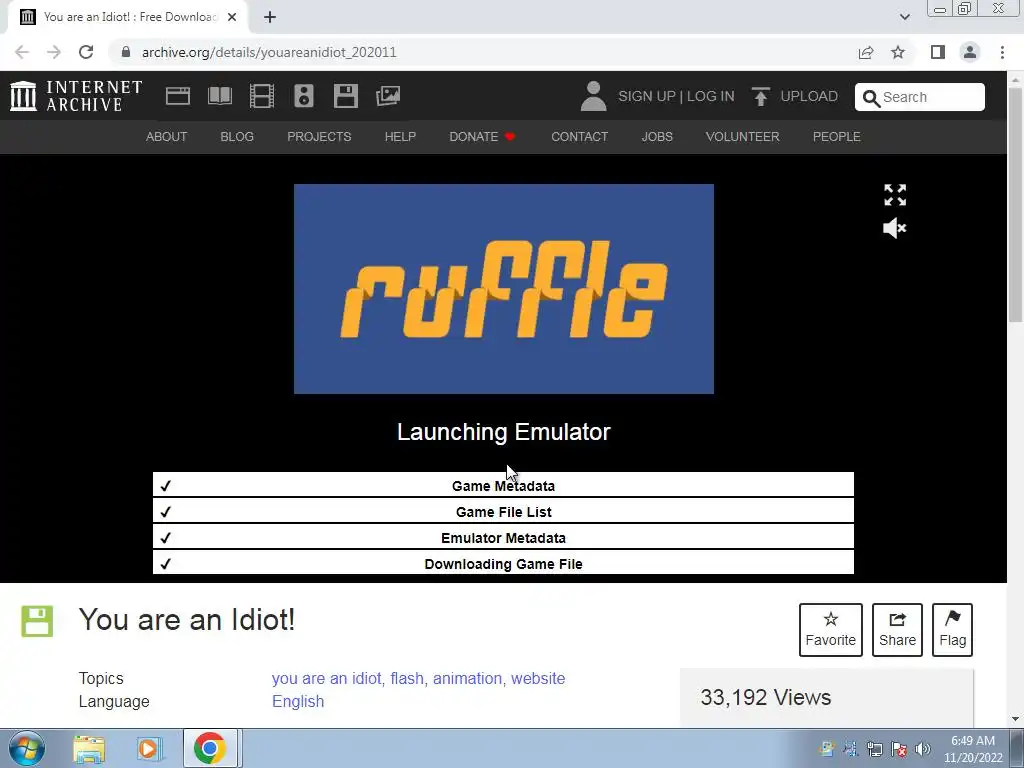Reload the page in Chrome
Screen dimensions: 1024x768
[86, 52]
